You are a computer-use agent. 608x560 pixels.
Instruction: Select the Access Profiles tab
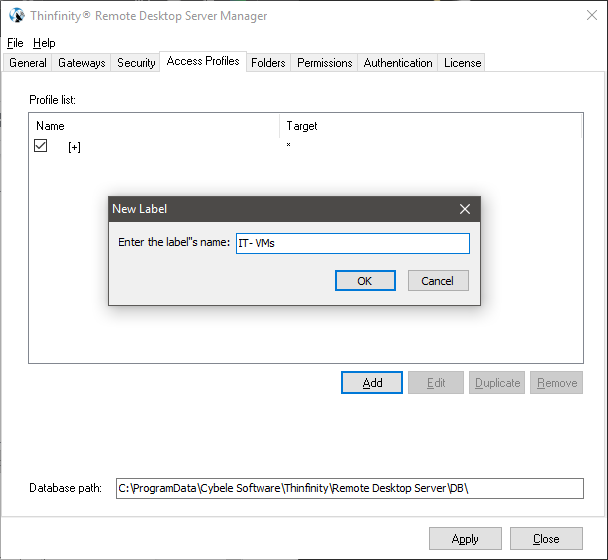(203, 61)
